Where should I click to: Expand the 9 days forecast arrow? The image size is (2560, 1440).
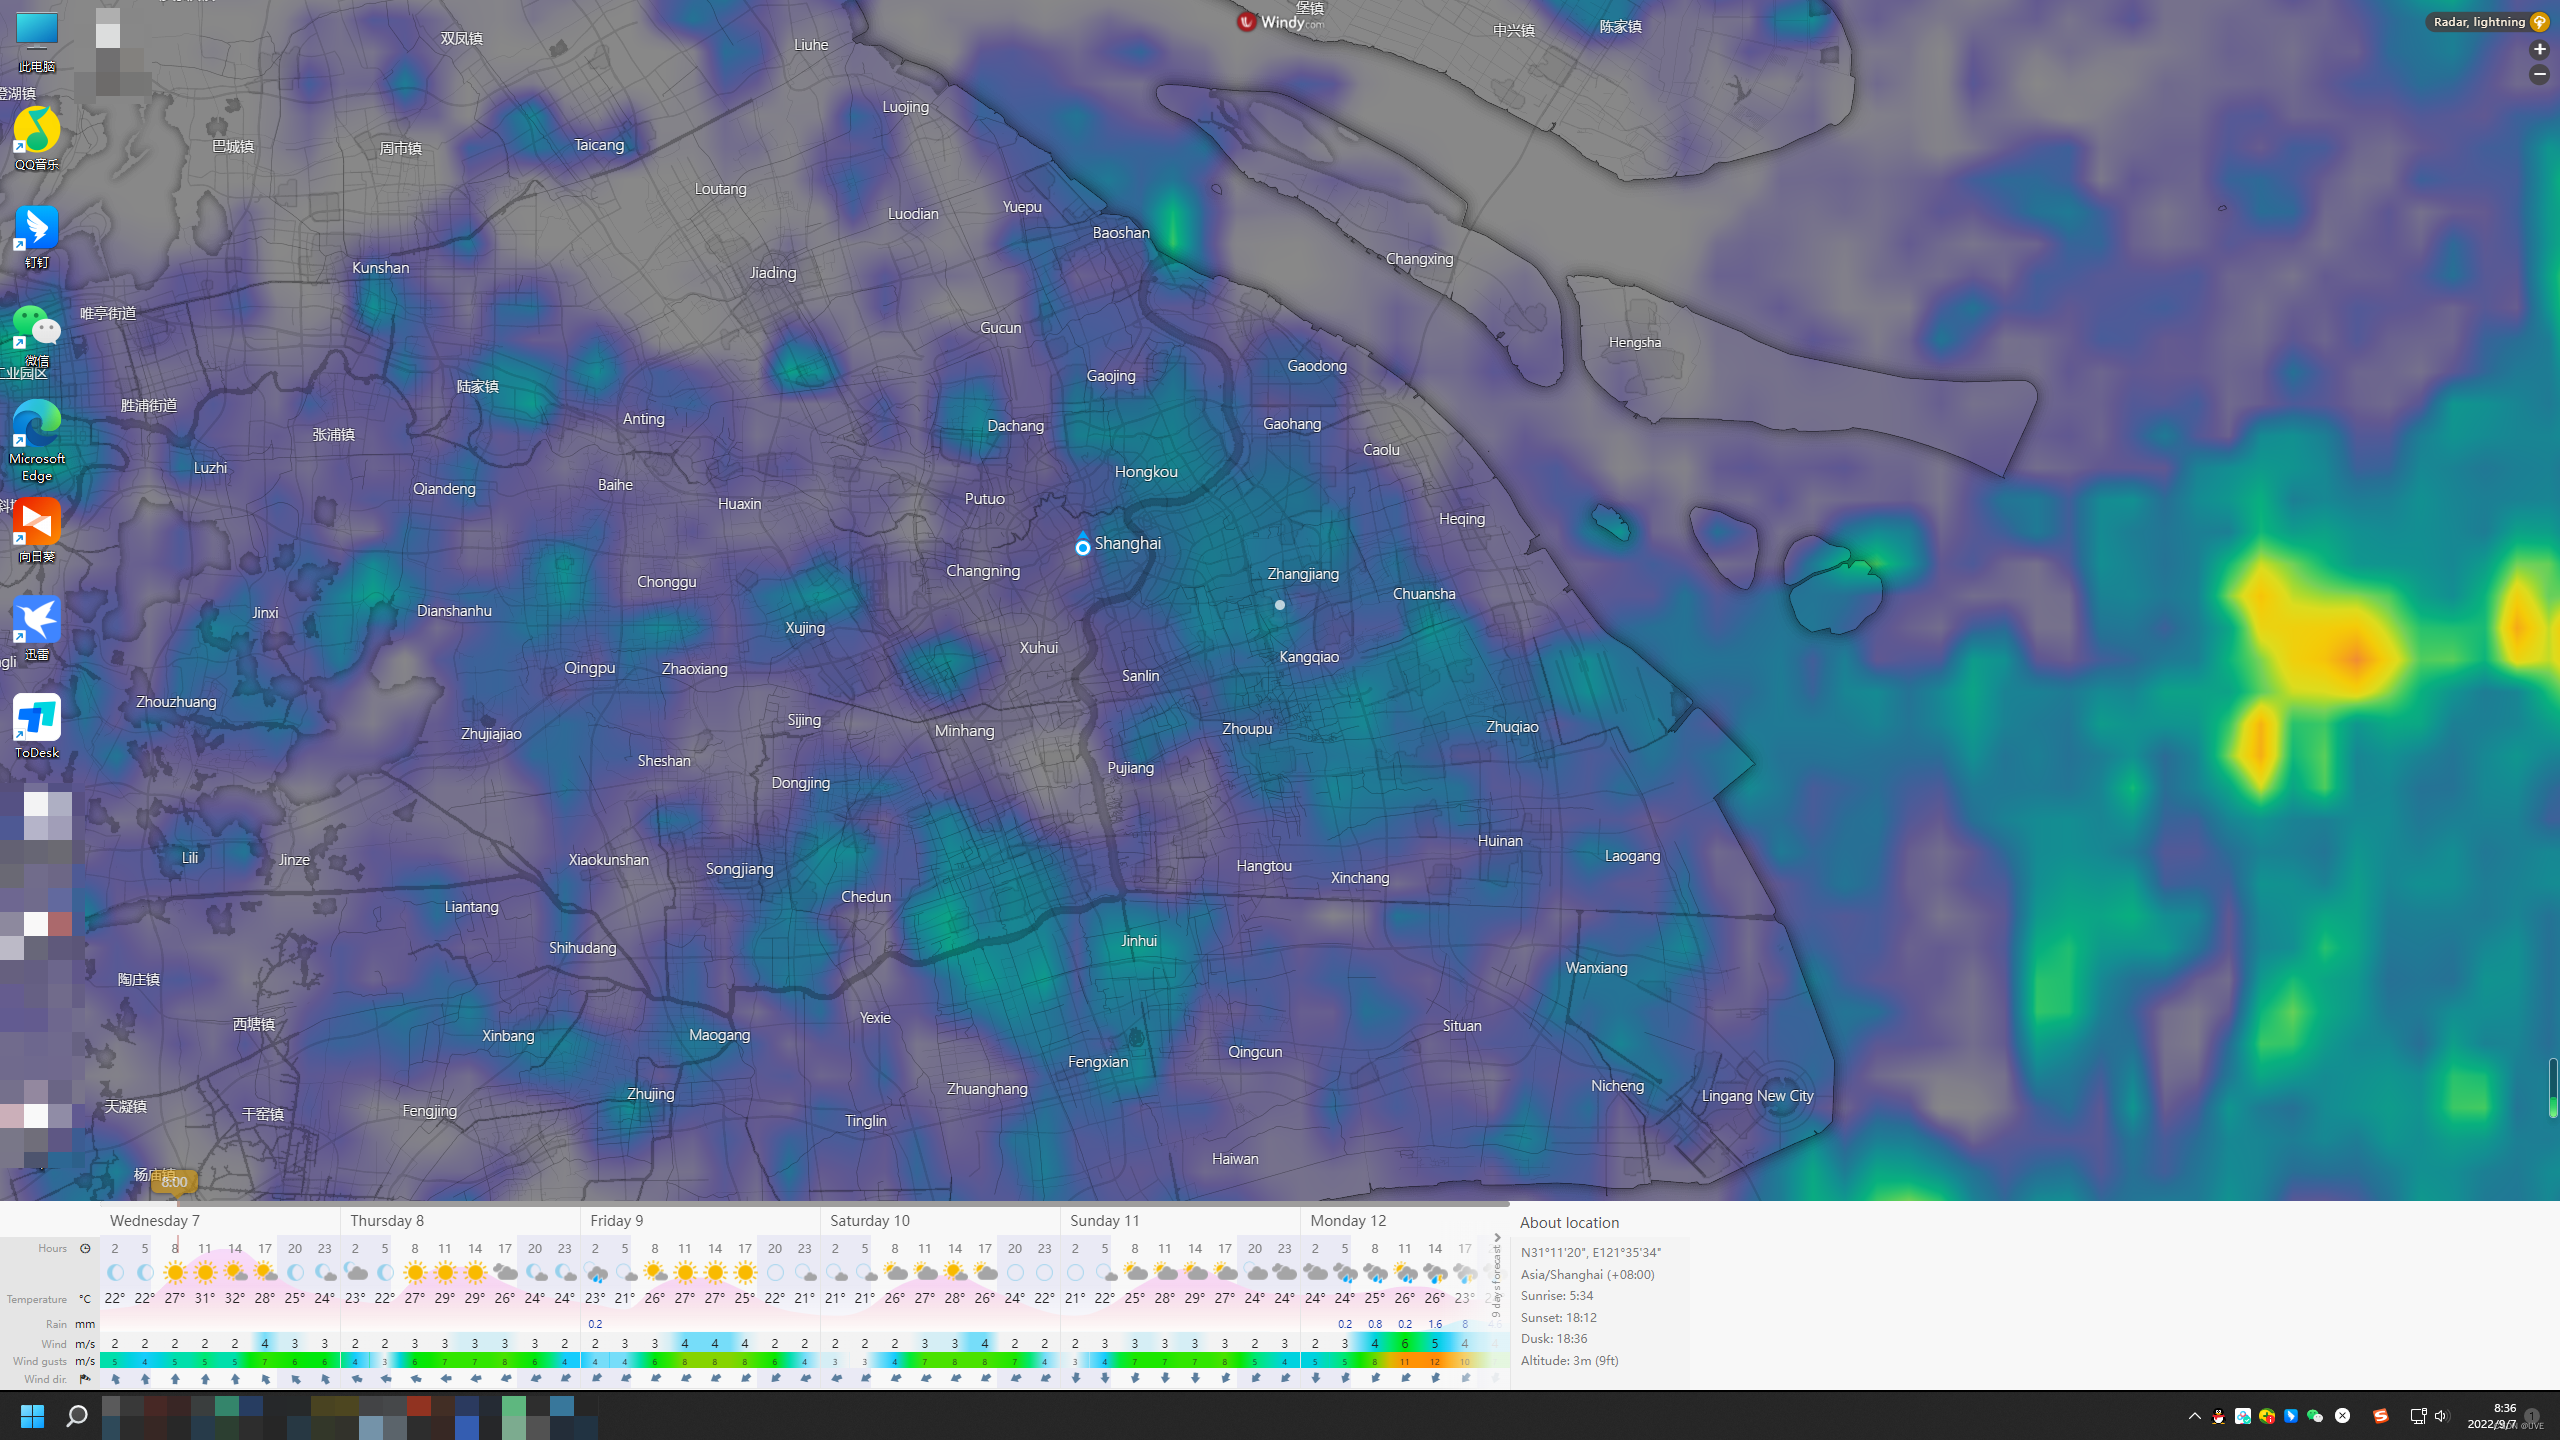click(1497, 1238)
